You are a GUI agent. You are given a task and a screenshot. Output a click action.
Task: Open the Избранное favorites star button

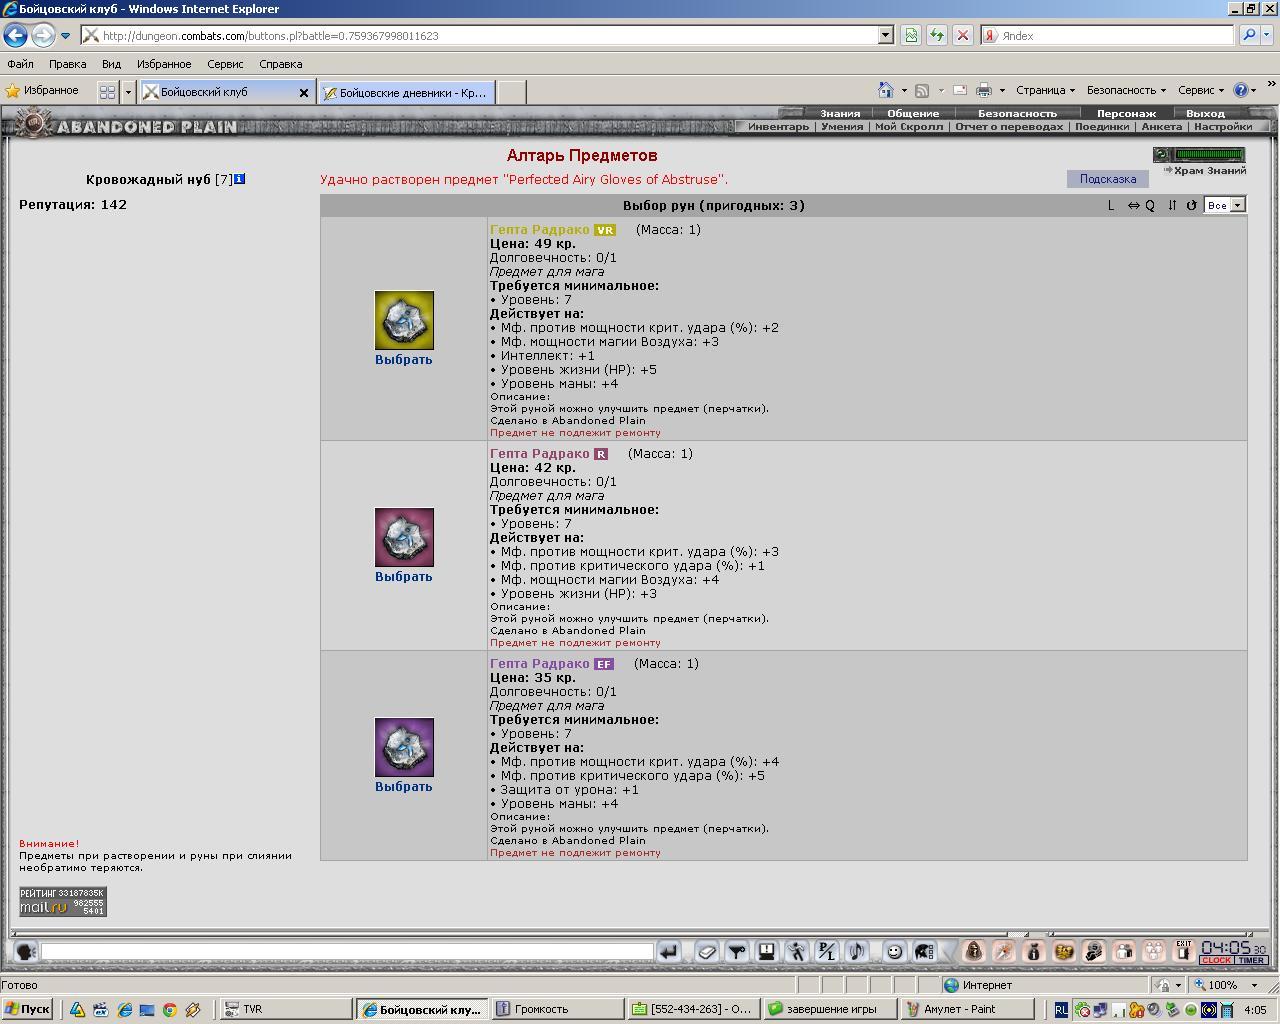[x=42, y=91]
